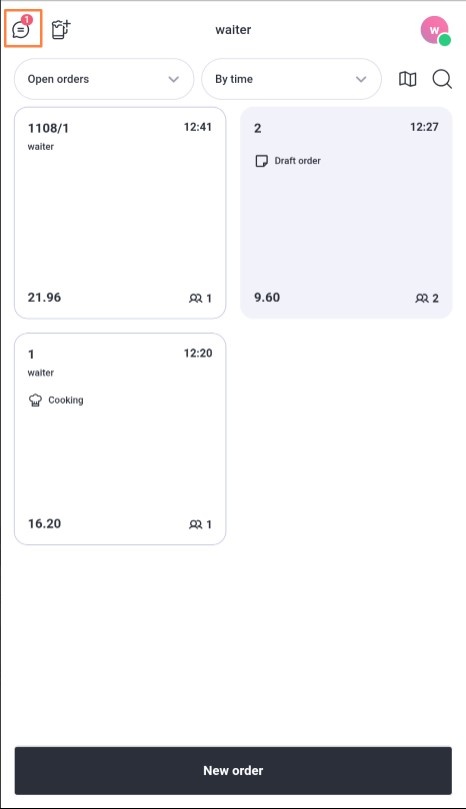Screen dimensions: 466x809
Task: Expand the chevron in Open orders filter
Action: tap(174, 79)
